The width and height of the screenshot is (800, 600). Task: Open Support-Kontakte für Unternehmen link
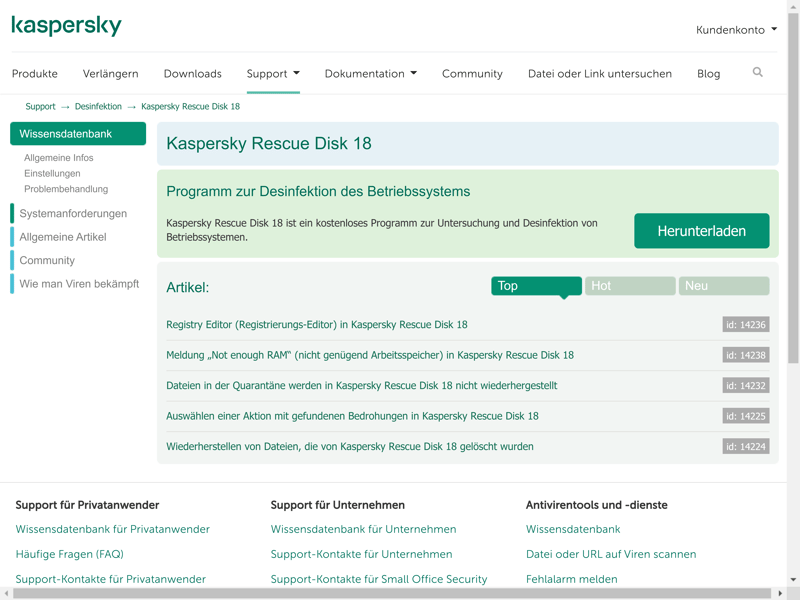[x=361, y=554]
